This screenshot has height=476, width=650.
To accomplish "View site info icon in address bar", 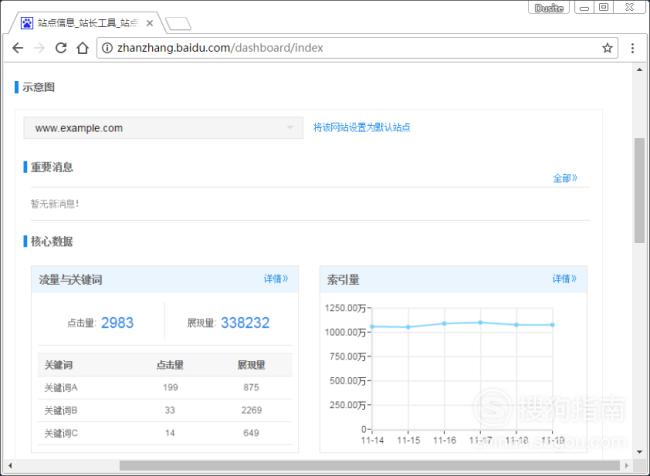I will (107, 48).
